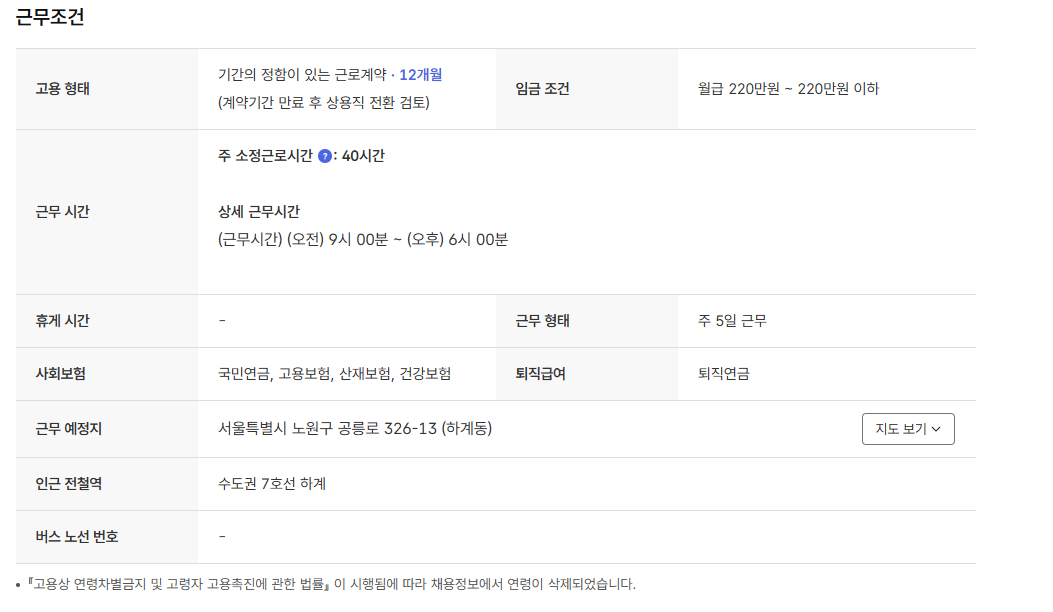This screenshot has width=1053, height=612.
Task: Expand the 지도 보기 dropdown
Action: [x=907, y=429]
